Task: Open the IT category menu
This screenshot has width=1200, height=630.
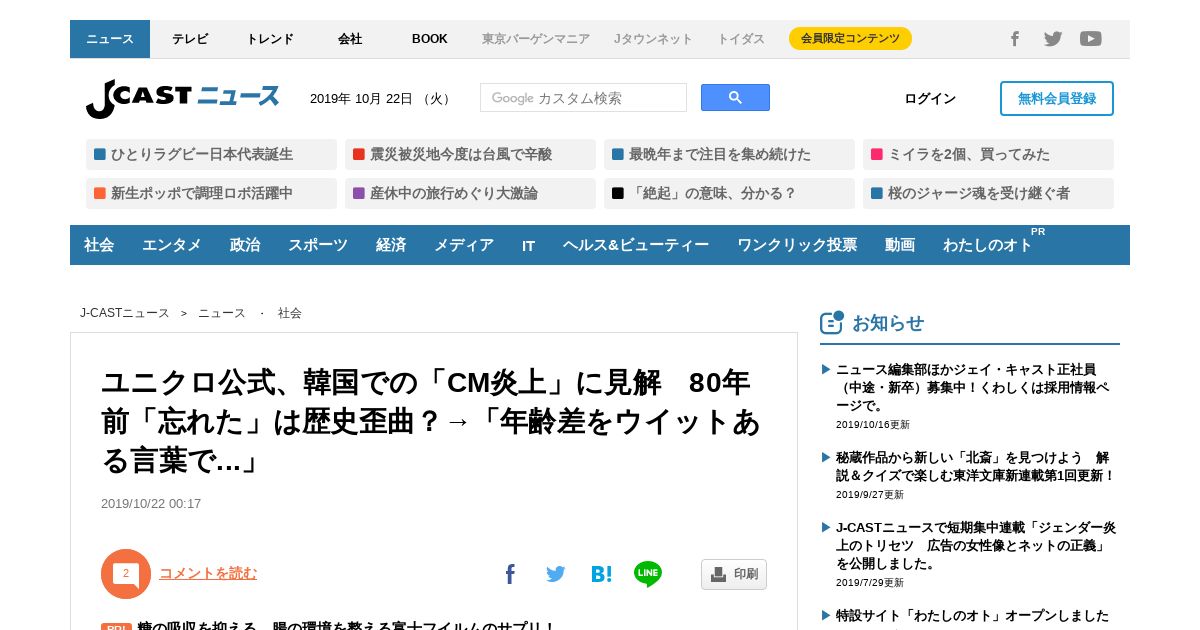Action: 528,245
